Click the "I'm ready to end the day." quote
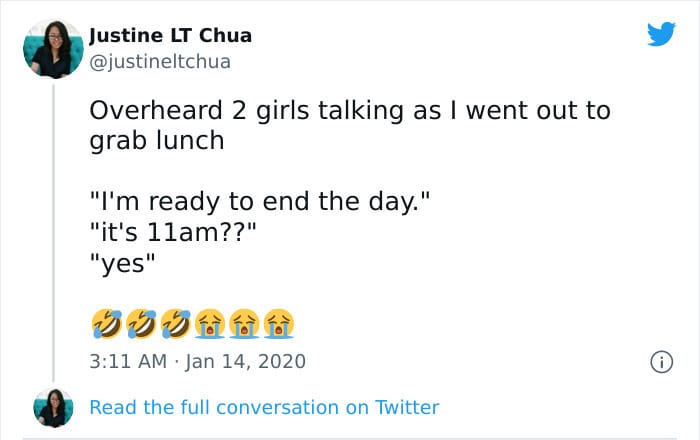 click(260, 204)
